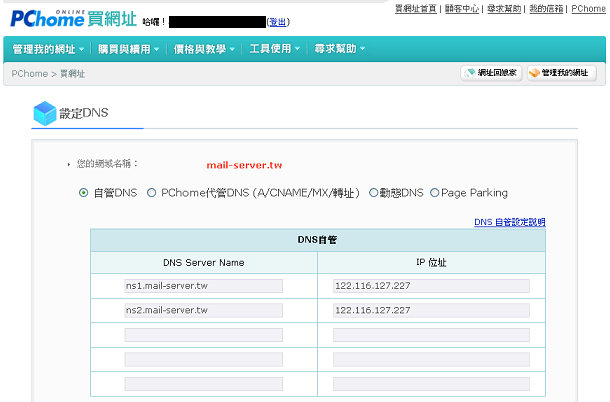Open the 我的信箱 top link

(546, 9)
